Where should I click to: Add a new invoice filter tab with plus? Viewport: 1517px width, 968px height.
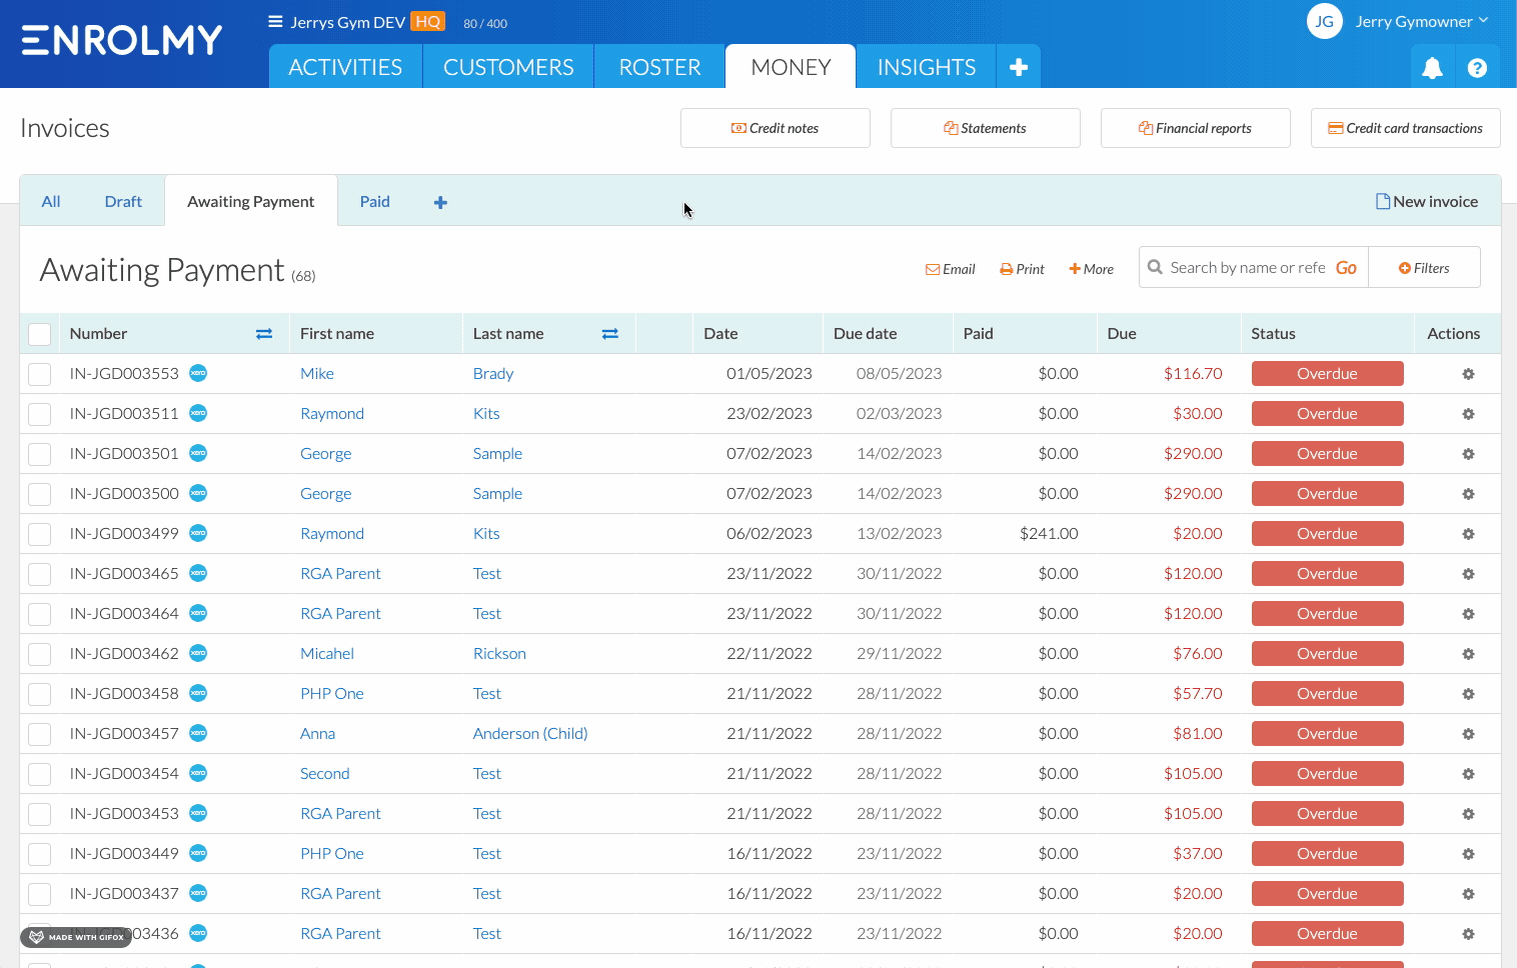coord(440,202)
